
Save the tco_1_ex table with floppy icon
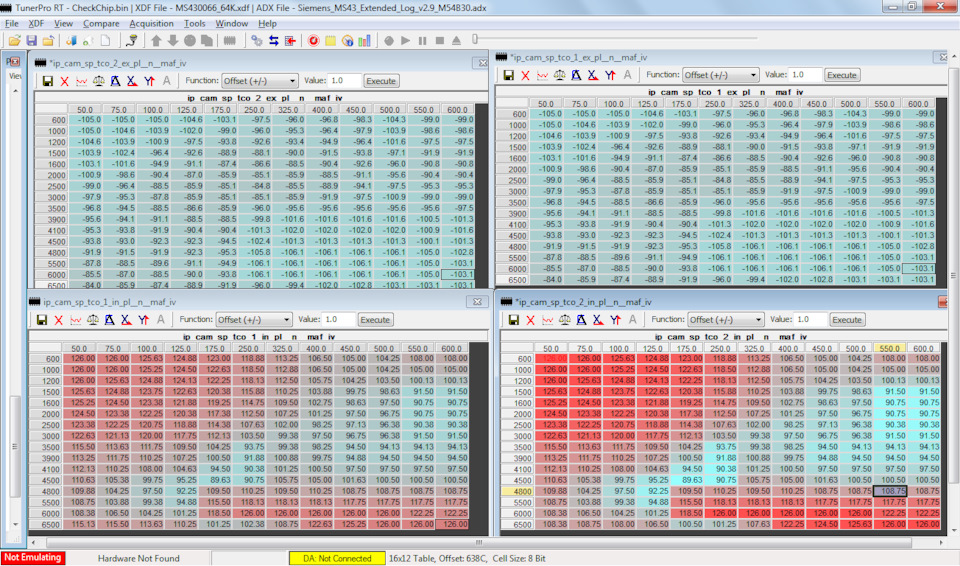coord(508,75)
